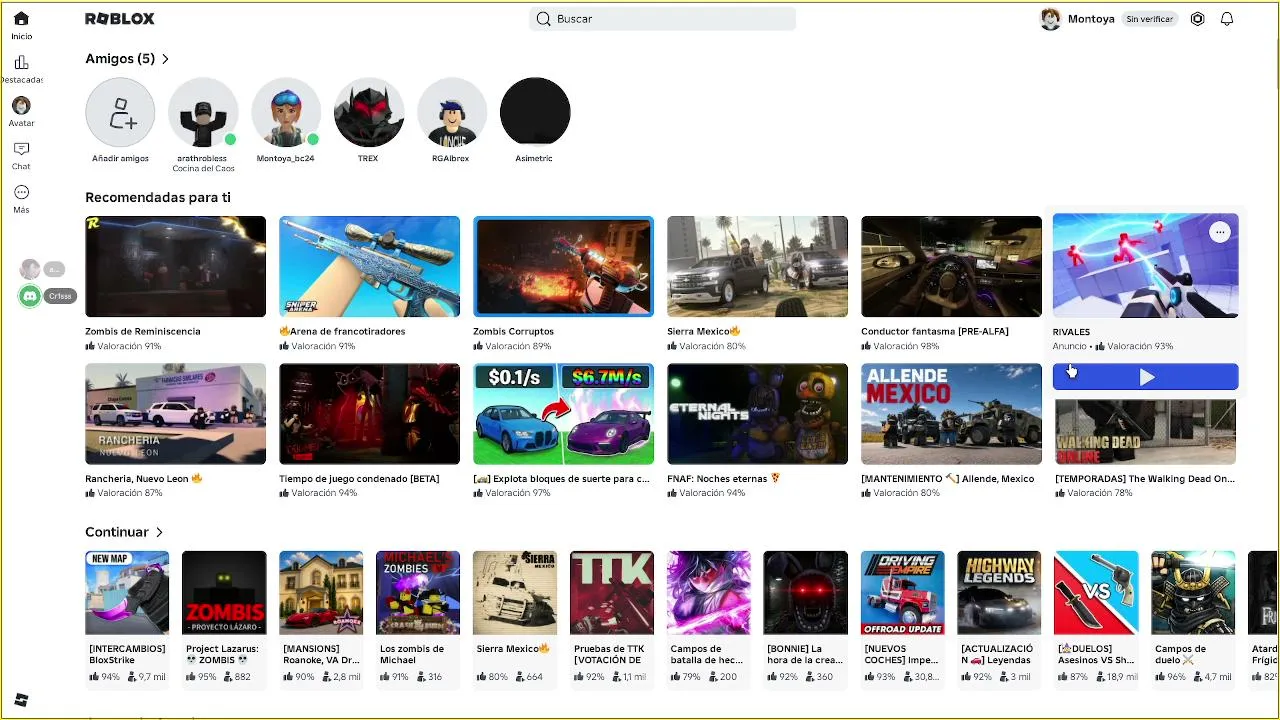Click the Crissa label beside Discord icon

(60, 296)
